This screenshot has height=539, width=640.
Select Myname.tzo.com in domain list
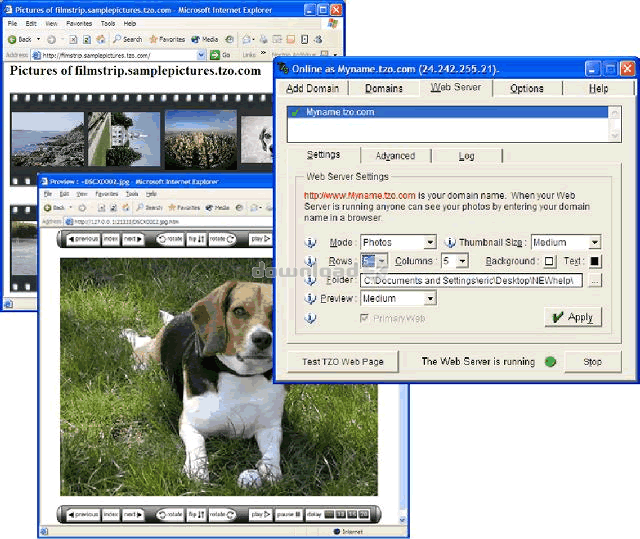tap(447, 112)
